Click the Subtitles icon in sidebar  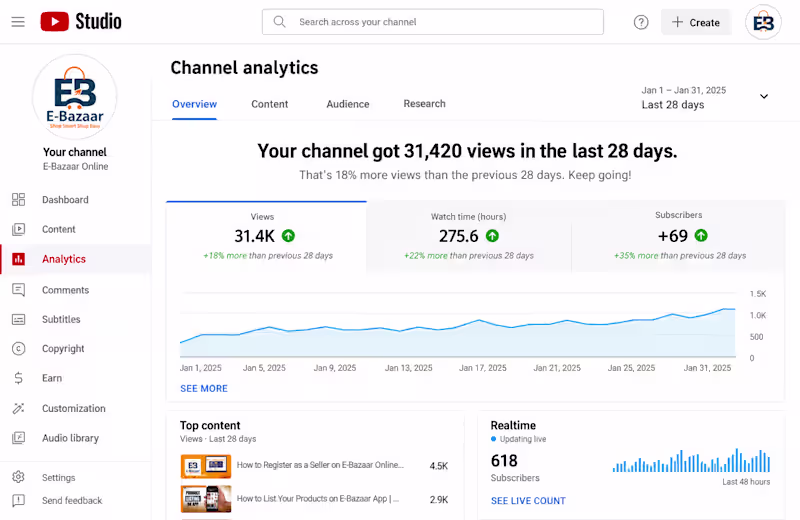[x=18, y=319]
